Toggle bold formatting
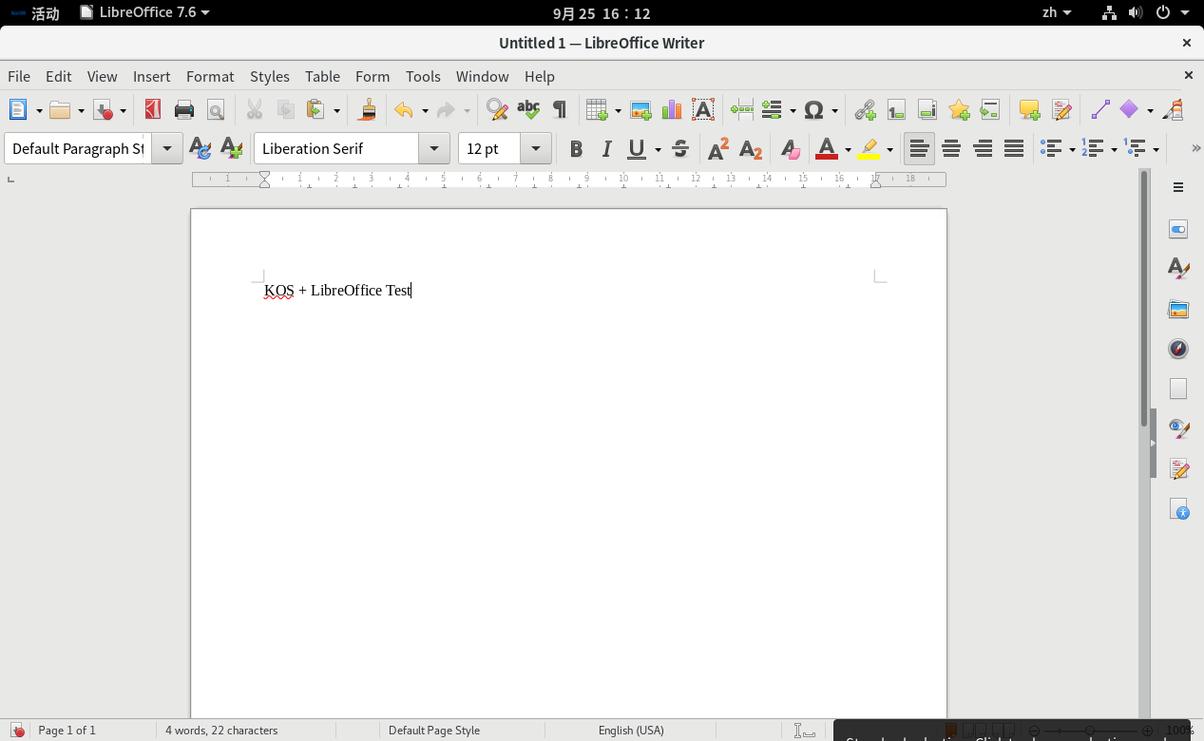The height and width of the screenshot is (741, 1204). 576,148
